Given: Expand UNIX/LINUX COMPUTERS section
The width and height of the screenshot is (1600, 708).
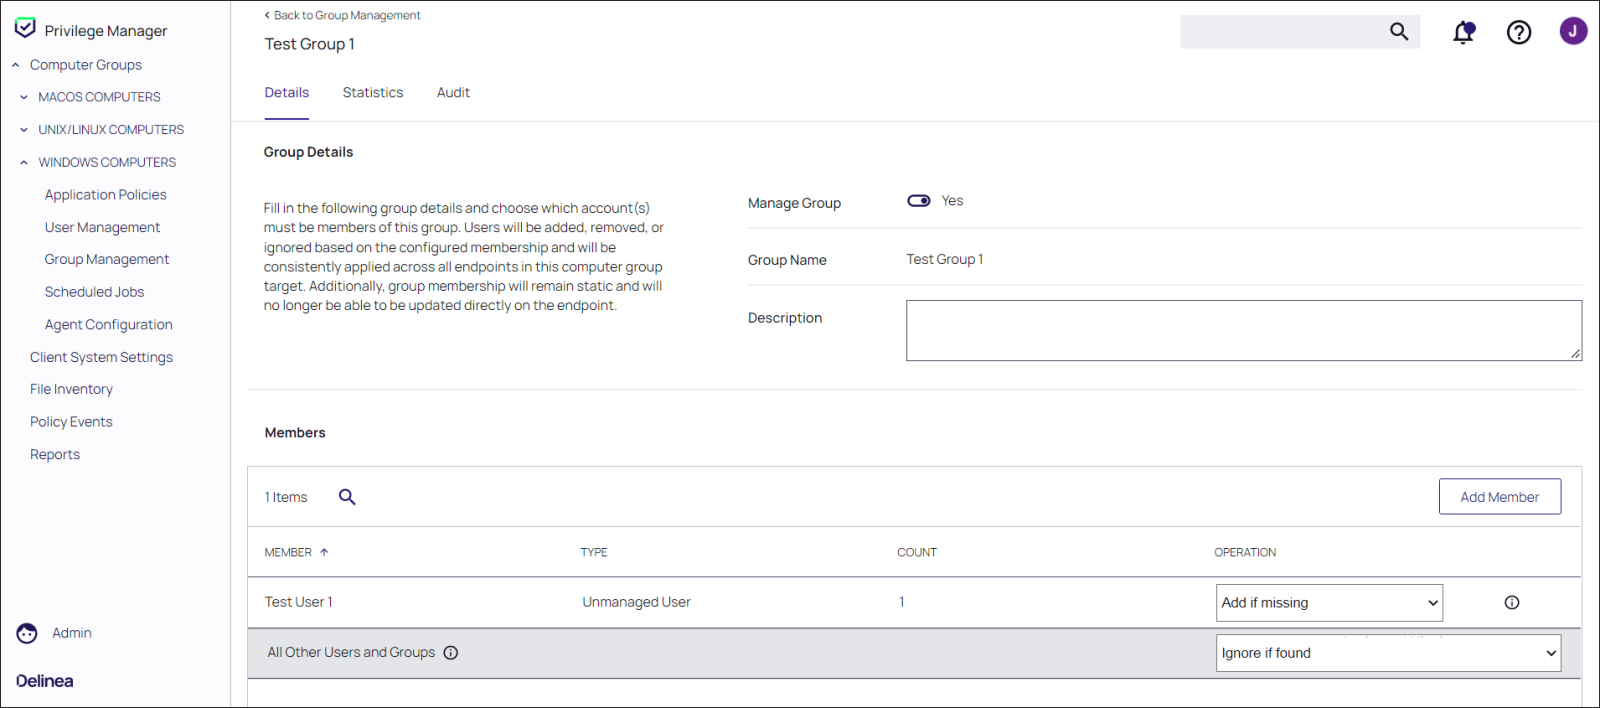Looking at the screenshot, I should click(24, 130).
